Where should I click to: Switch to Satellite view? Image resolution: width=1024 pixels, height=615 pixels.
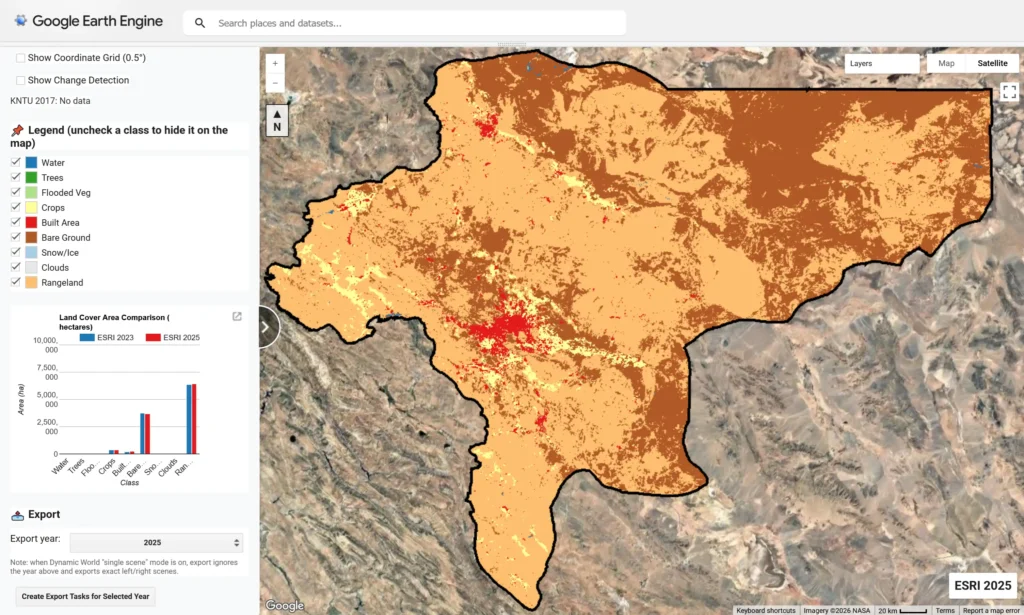pos(992,63)
